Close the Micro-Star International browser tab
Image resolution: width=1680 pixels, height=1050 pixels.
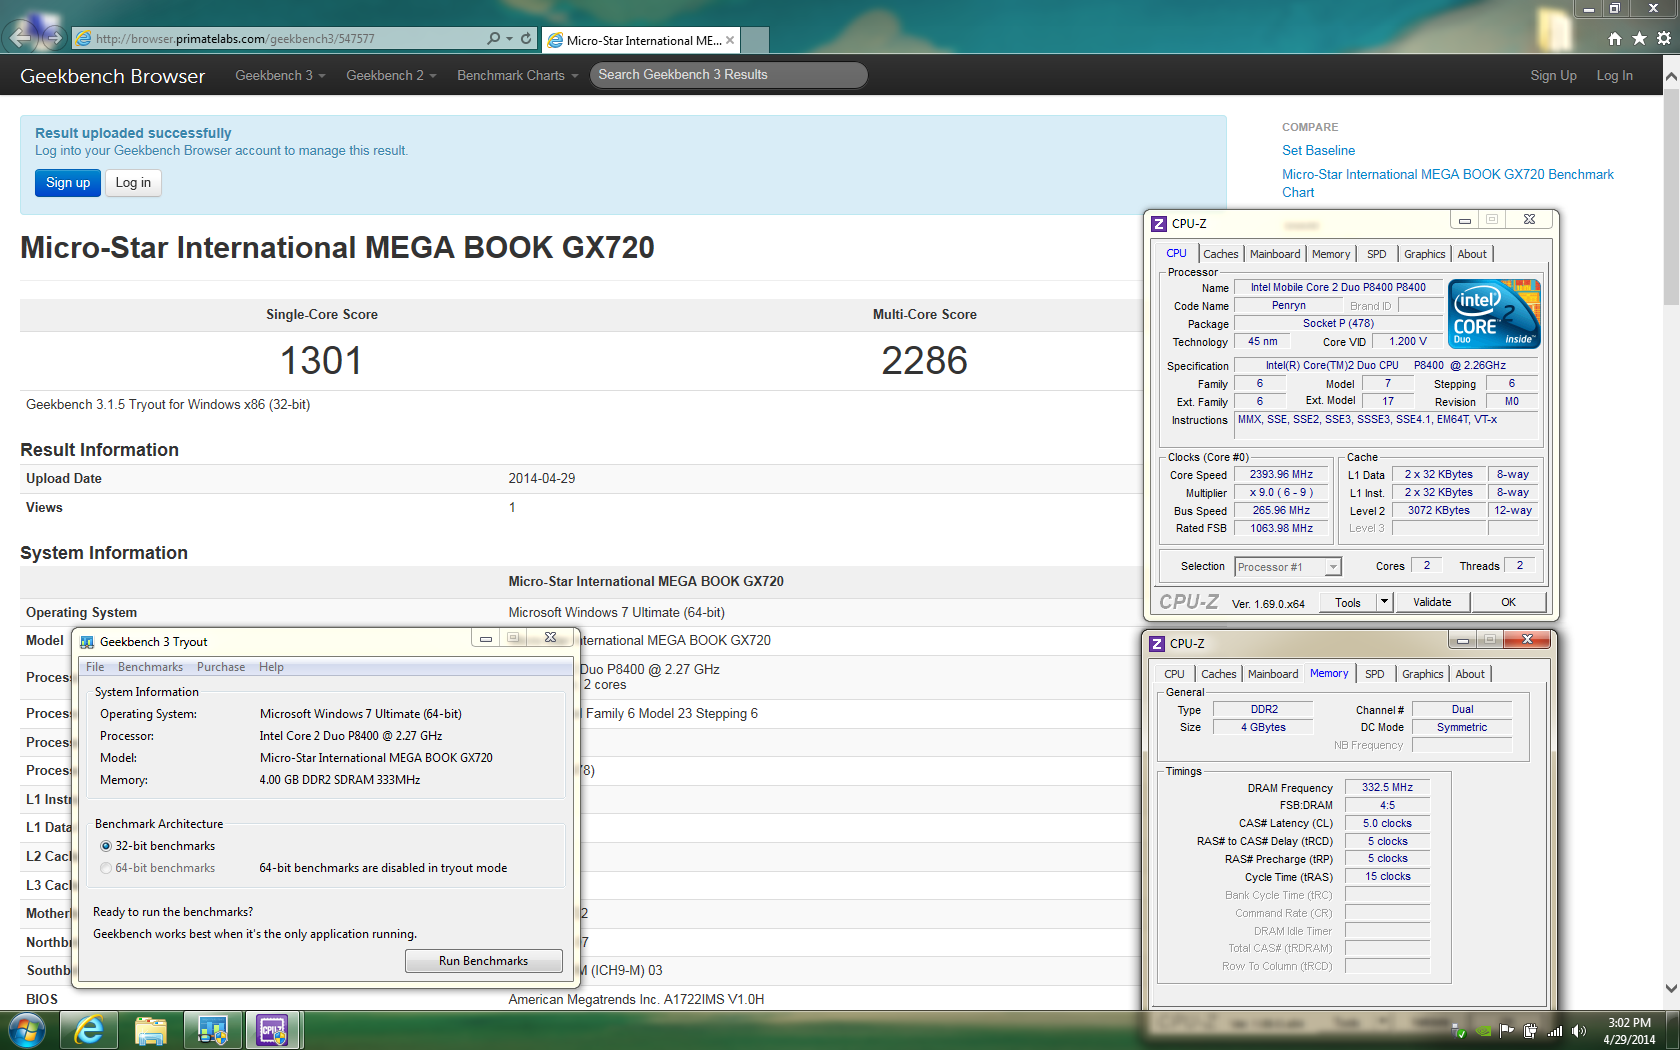[x=730, y=40]
